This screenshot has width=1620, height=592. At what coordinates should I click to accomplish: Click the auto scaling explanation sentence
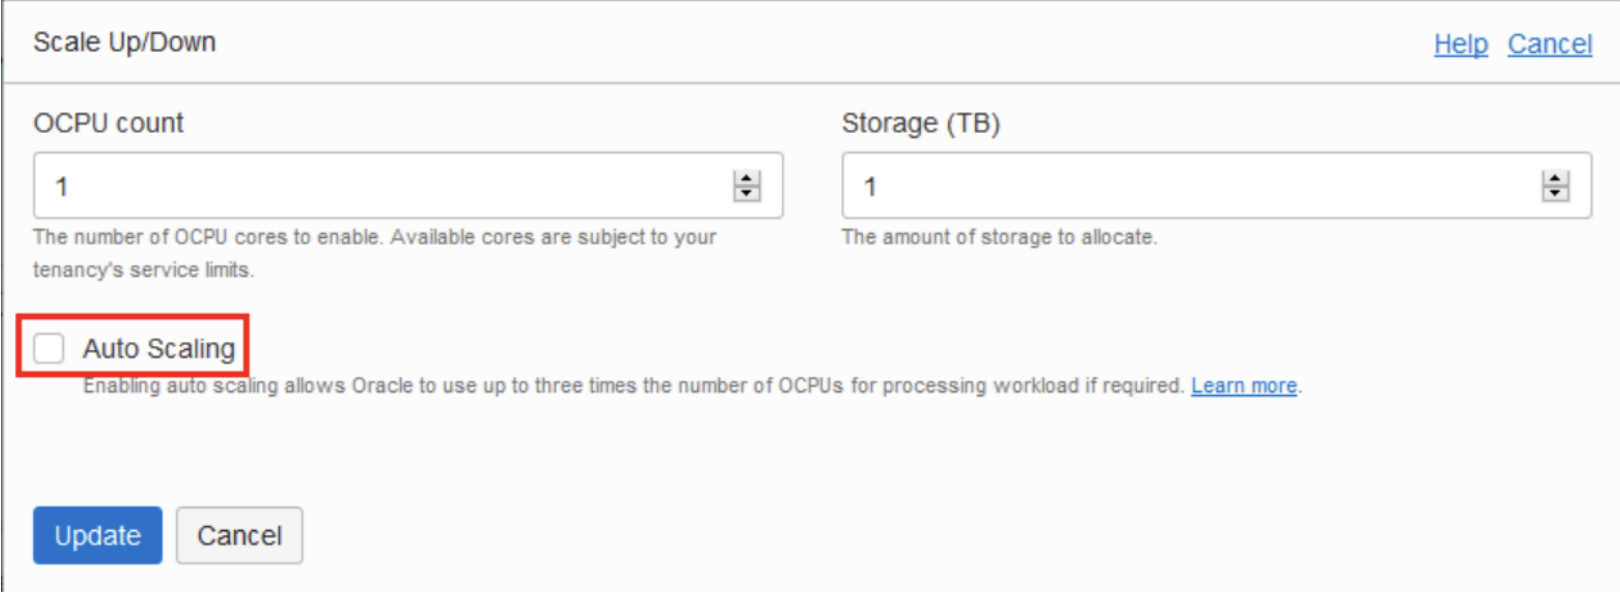tap(632, 386)
